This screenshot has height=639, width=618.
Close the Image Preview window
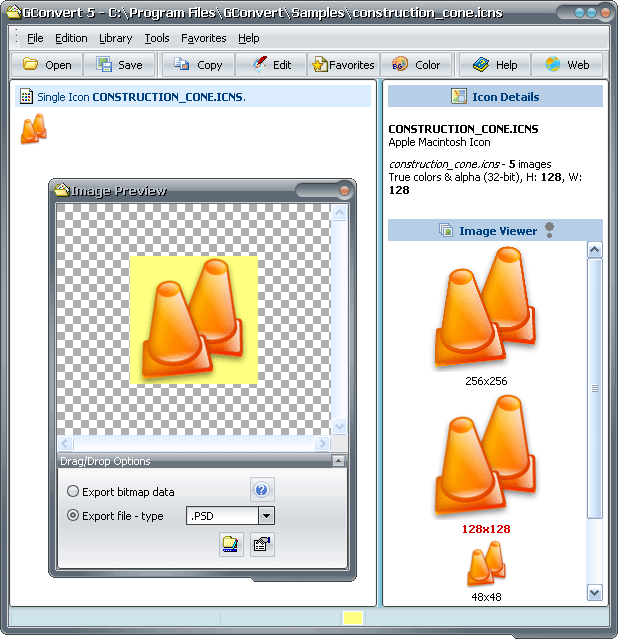tap(344, 190)
